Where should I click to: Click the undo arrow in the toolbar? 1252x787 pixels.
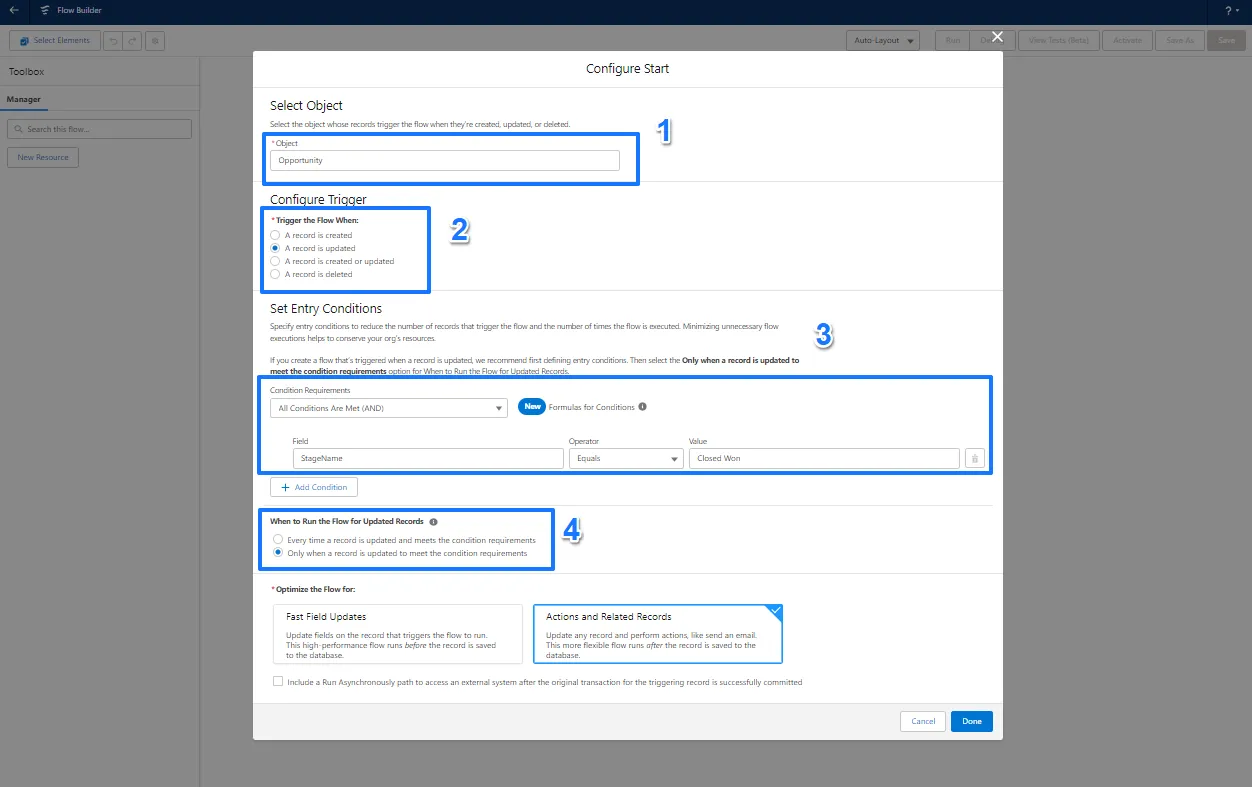[x=112, y=41]
